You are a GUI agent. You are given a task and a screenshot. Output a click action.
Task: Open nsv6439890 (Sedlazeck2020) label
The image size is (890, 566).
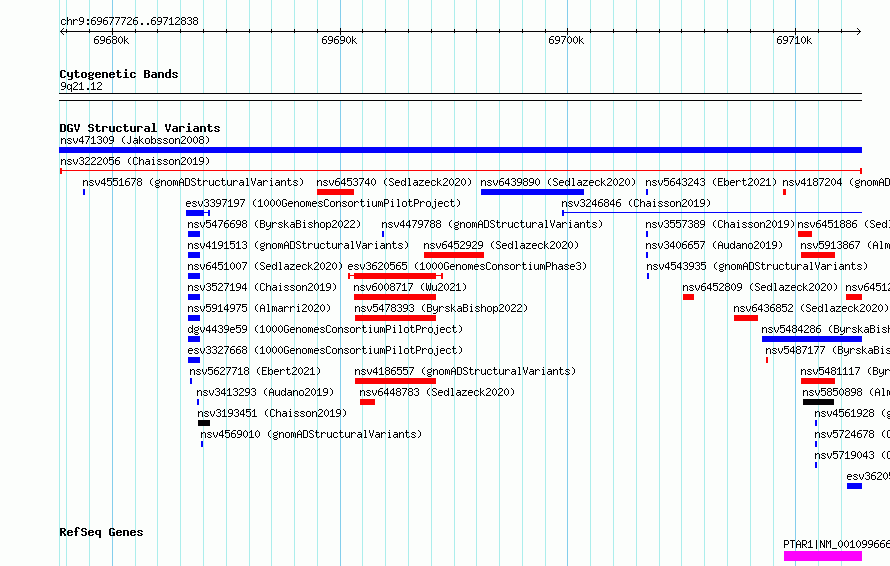click(558, 182)
